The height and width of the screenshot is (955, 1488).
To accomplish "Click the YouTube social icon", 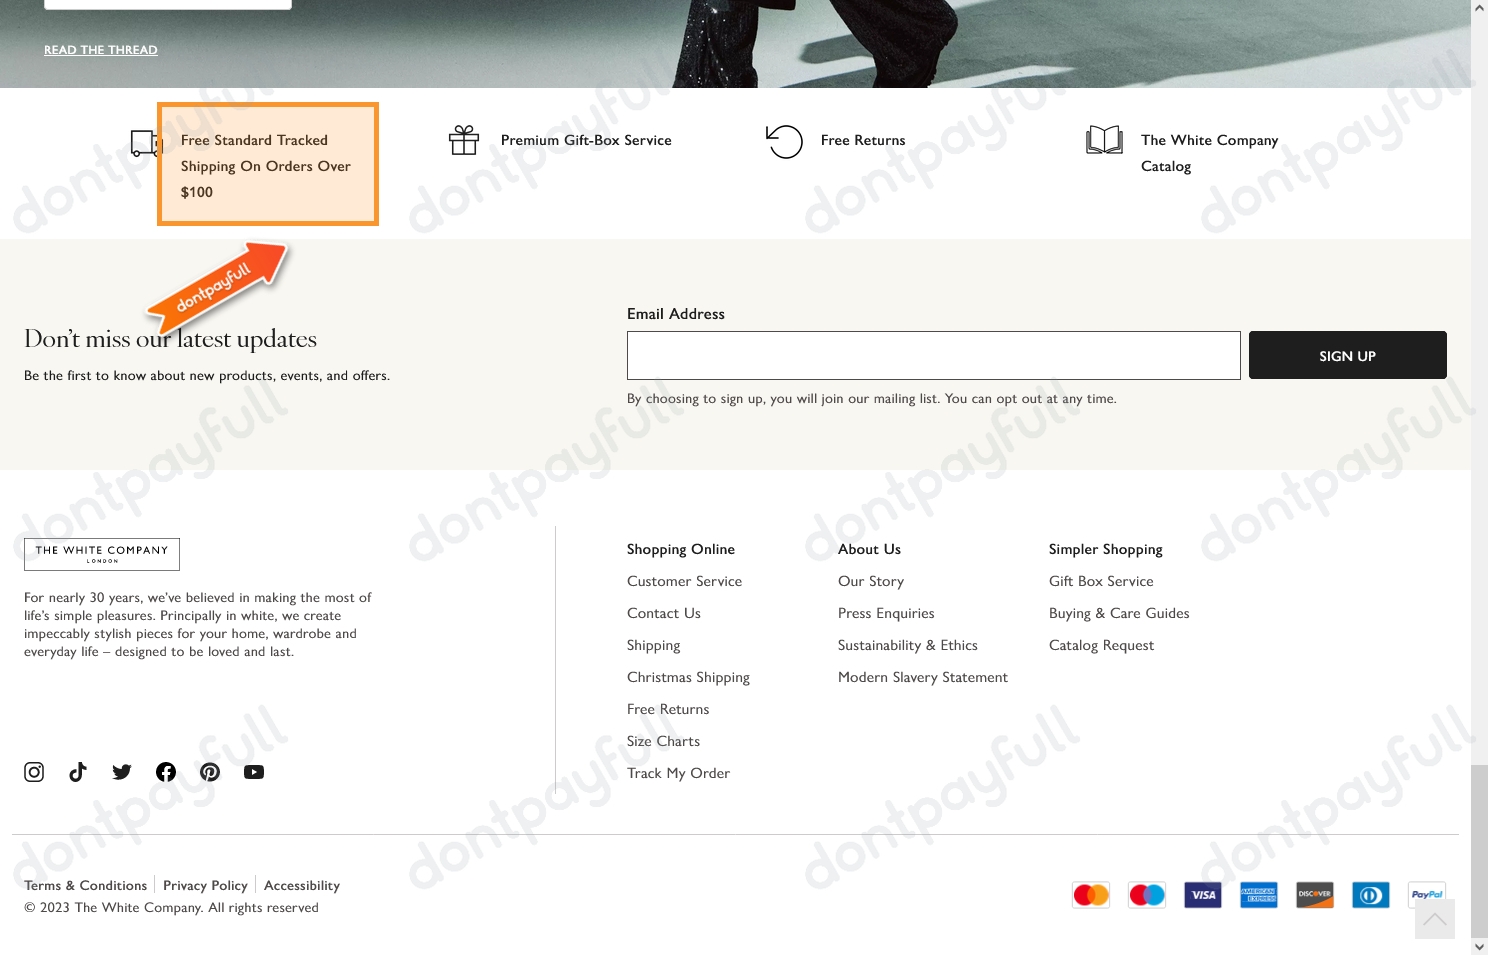I will tap(253, 771).
